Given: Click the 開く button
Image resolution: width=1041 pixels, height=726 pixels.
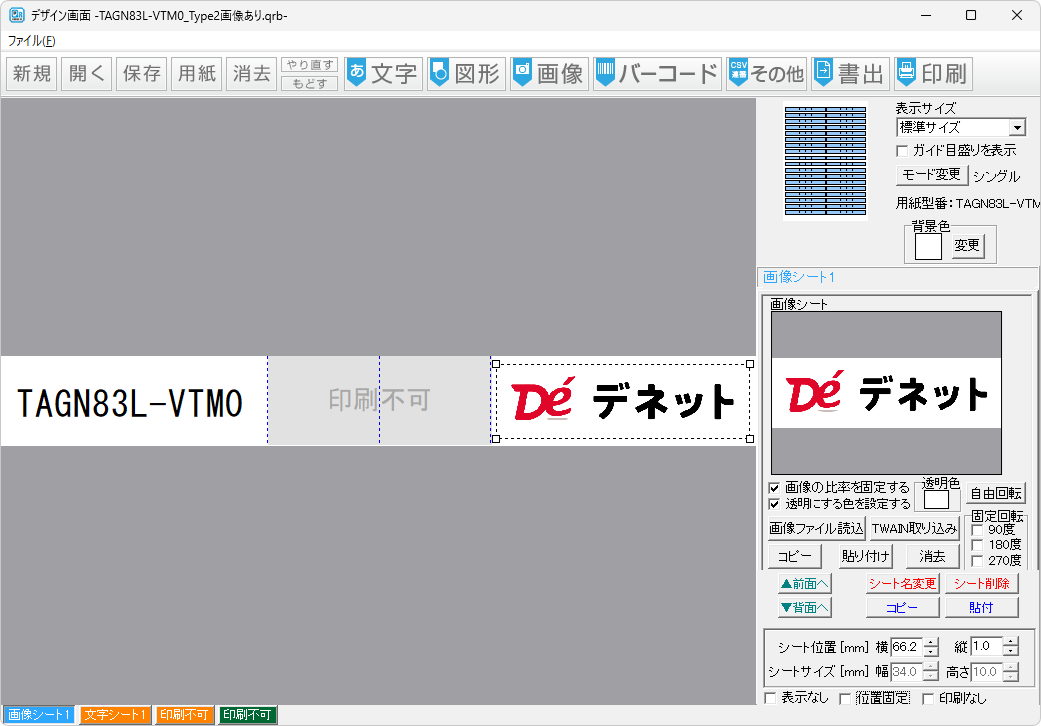Looking at the screenshot, I should (x=87, y=73).
